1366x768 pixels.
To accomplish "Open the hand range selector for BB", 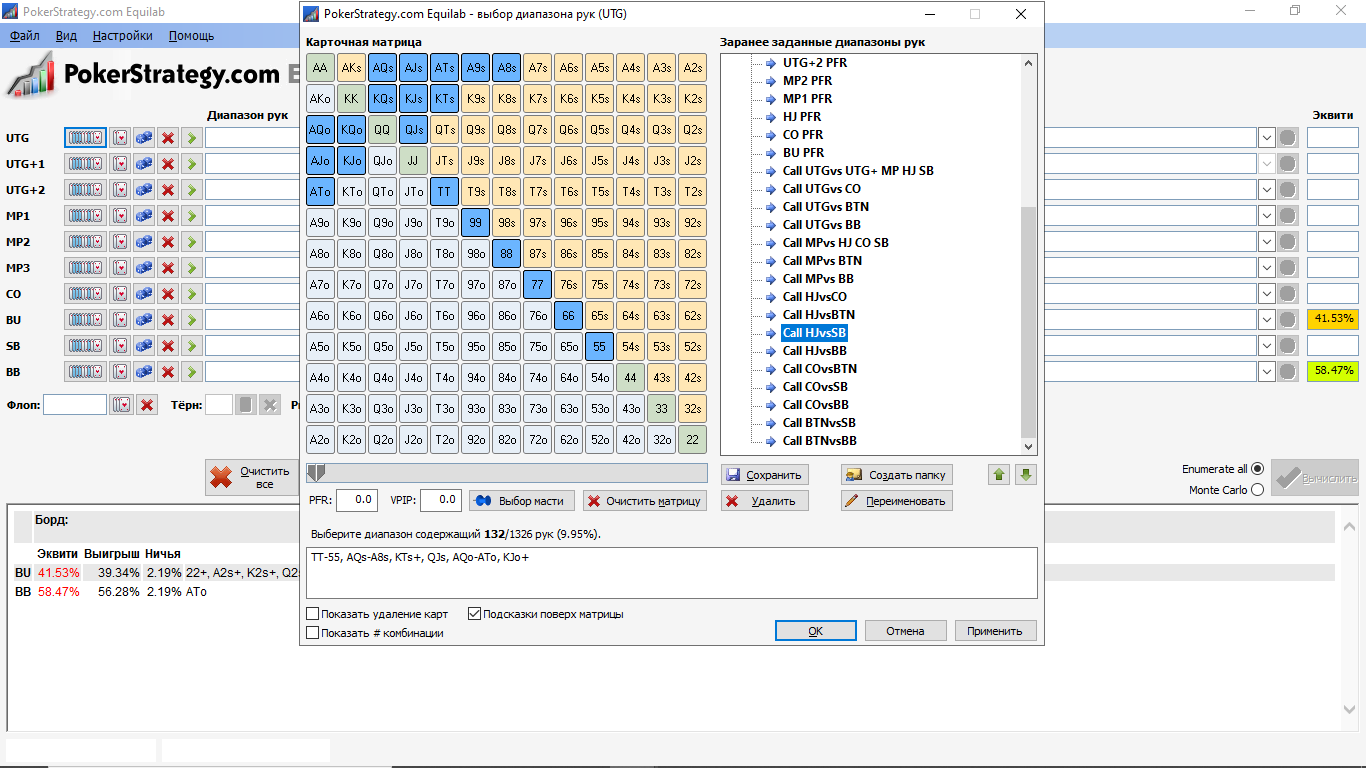I will coord(85,371).
